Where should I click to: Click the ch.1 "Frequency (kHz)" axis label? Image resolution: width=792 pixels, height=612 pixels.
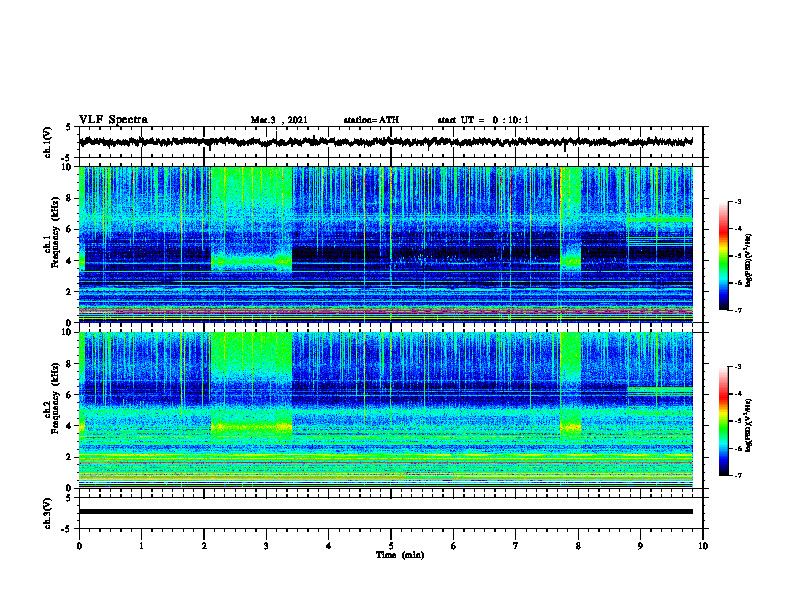click(55, 232)
